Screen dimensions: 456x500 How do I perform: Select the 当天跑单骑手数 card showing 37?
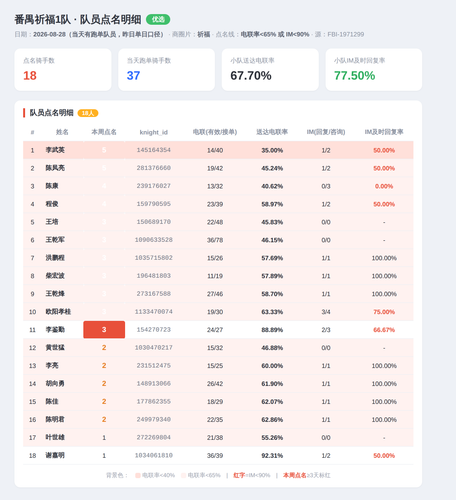(167, 70)
